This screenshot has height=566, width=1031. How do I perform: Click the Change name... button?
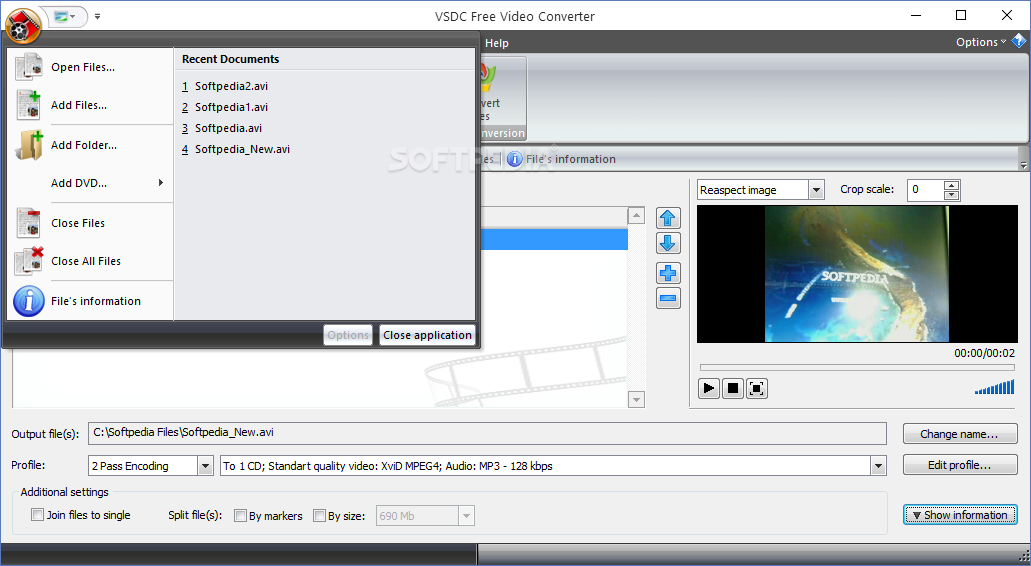coord(959,434)
